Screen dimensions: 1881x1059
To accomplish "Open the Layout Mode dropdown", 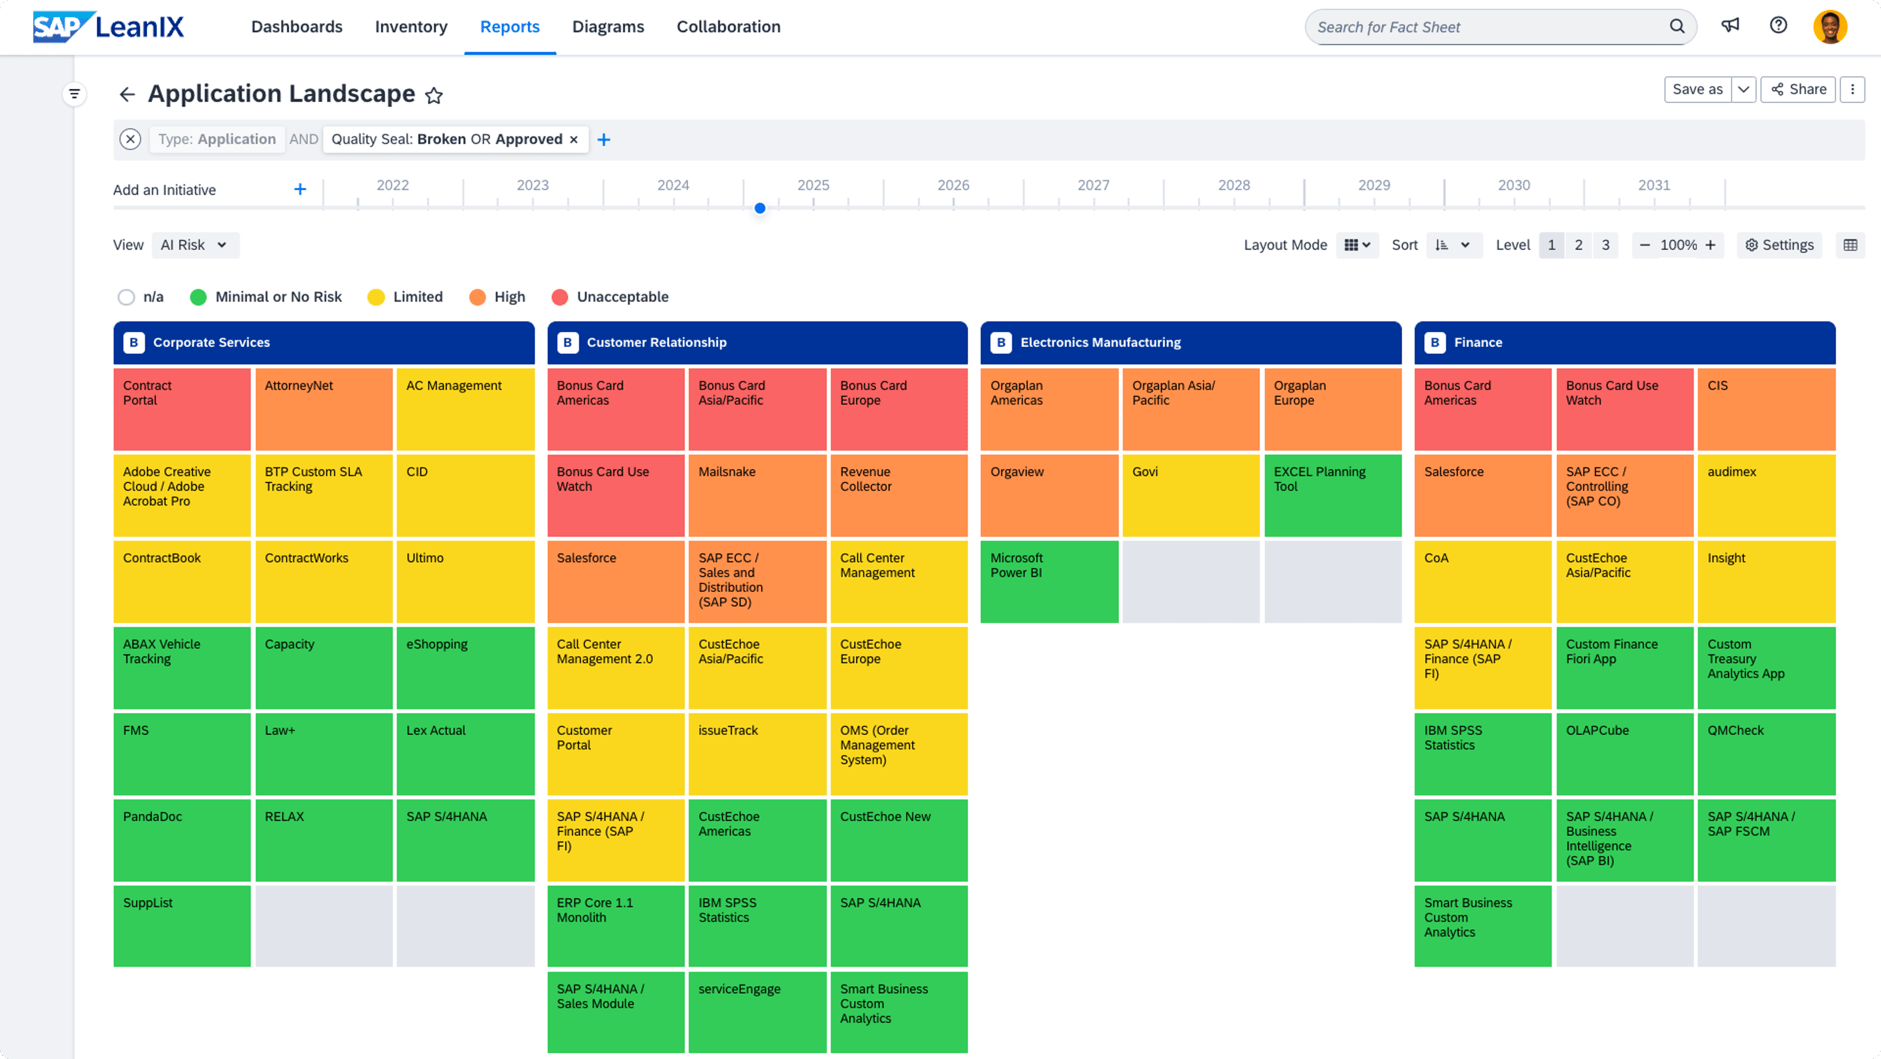I will click(x=1357, y=245).
